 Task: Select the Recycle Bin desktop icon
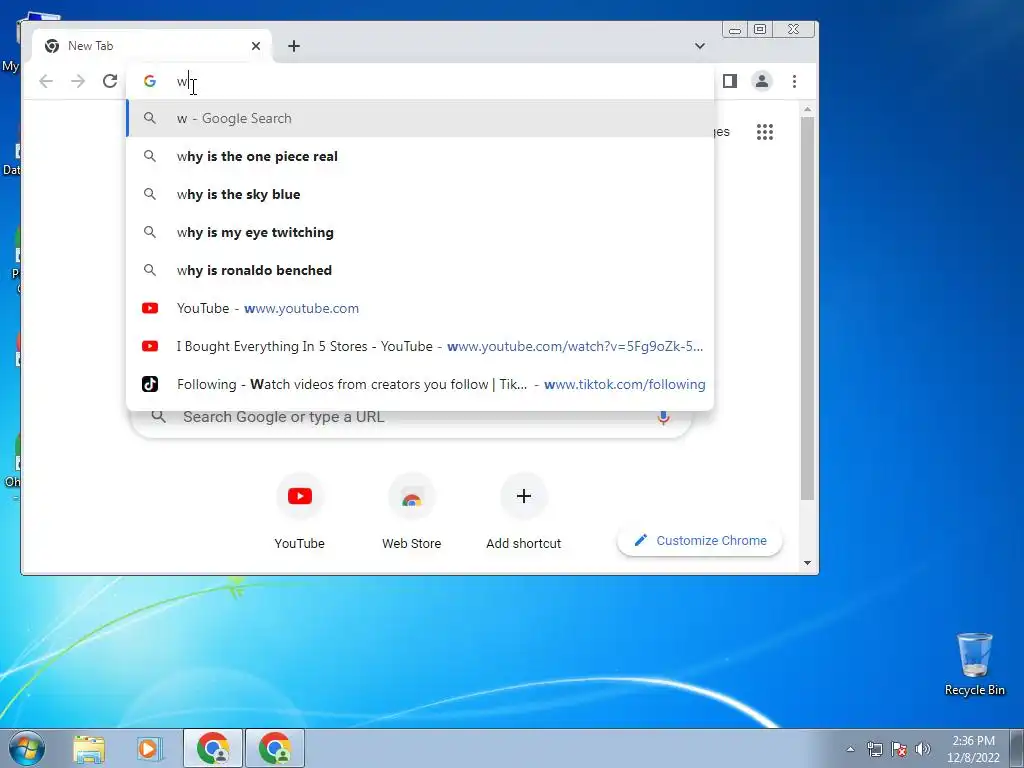coord(974,664)
